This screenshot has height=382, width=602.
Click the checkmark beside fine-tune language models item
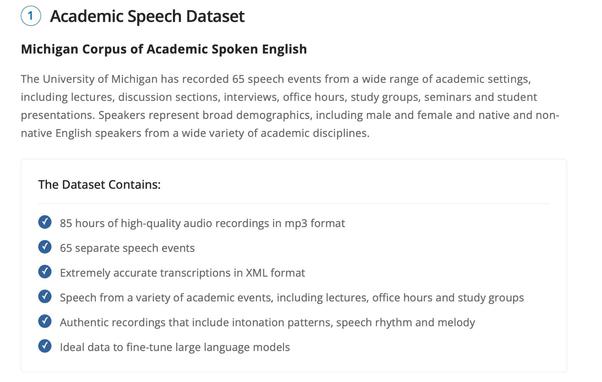click(45, 346)
